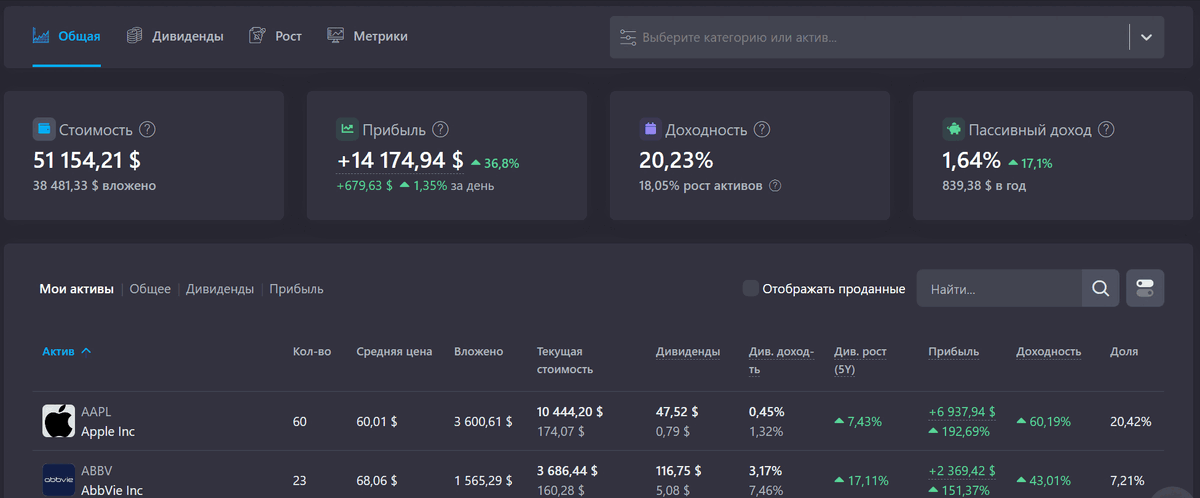Screen dimensions: 1200x498
Task: Select the Дивиденды table view
Action: pyautogui.click(x=220, y=289)
